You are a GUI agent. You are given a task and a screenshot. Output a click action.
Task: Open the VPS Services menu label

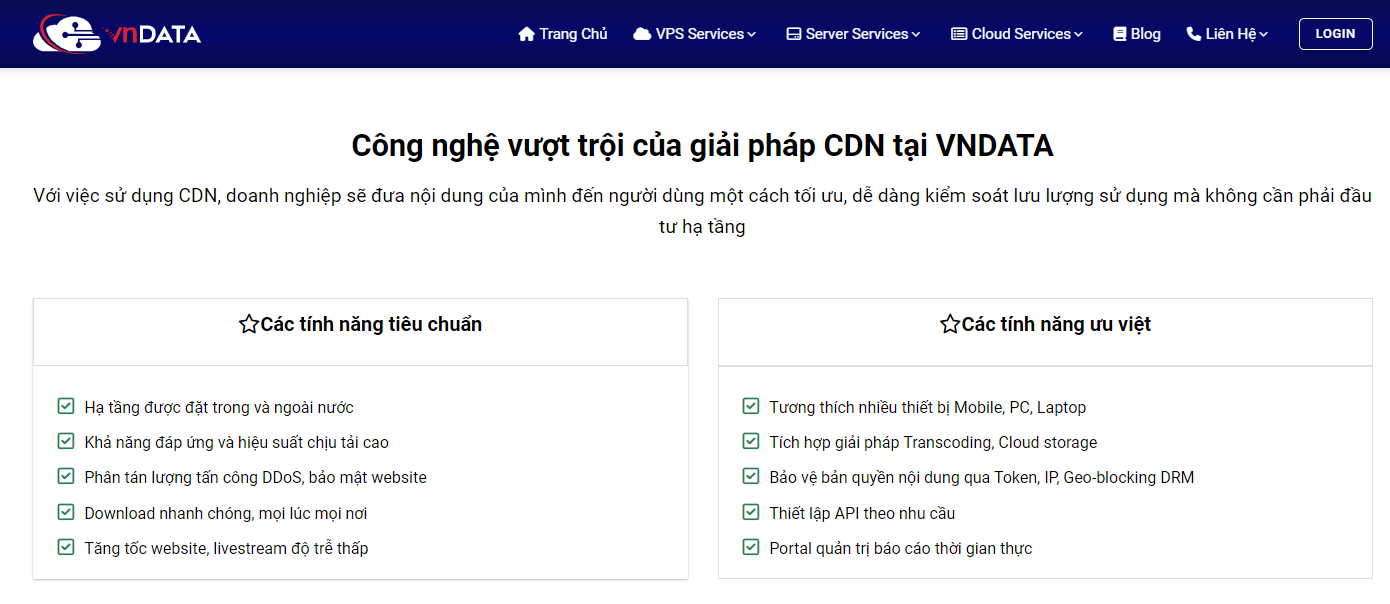(700, 34)
